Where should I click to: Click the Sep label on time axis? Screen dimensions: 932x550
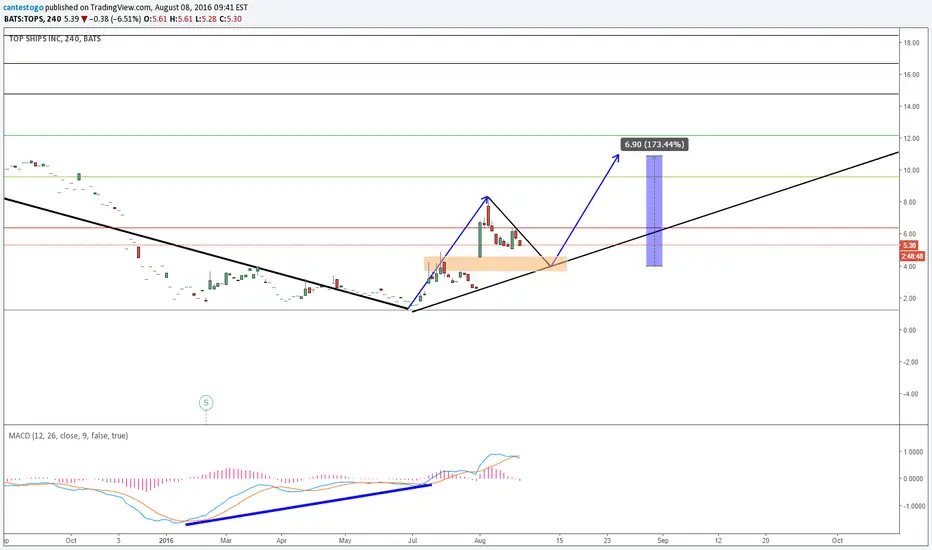click(663, 541)
